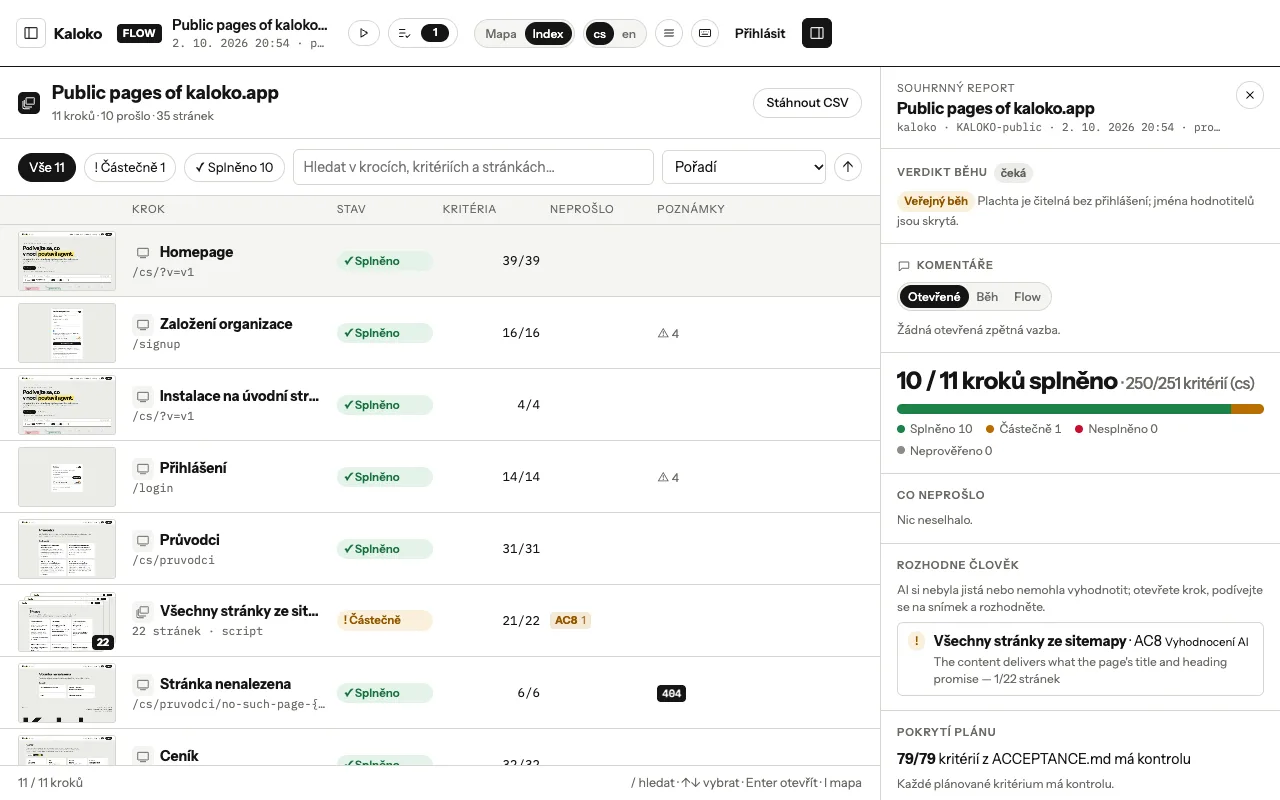Click the green Splněno progress bar segment
1280x800 pixels.
pos(1064,408)
